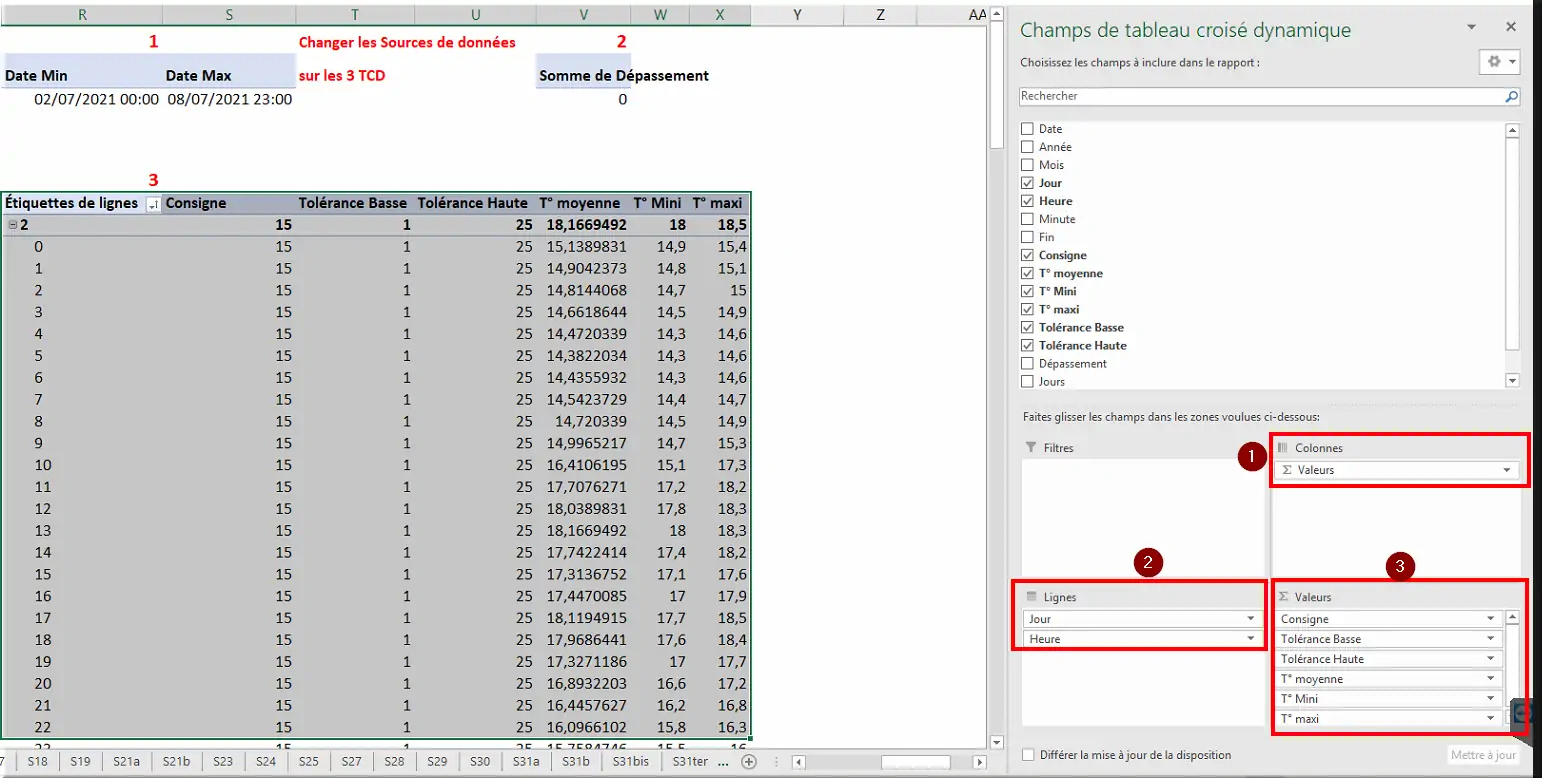Viewport: 1542px width, 778px height.
Task: Check the Date field checkbox
Action: pos(1027,129)
